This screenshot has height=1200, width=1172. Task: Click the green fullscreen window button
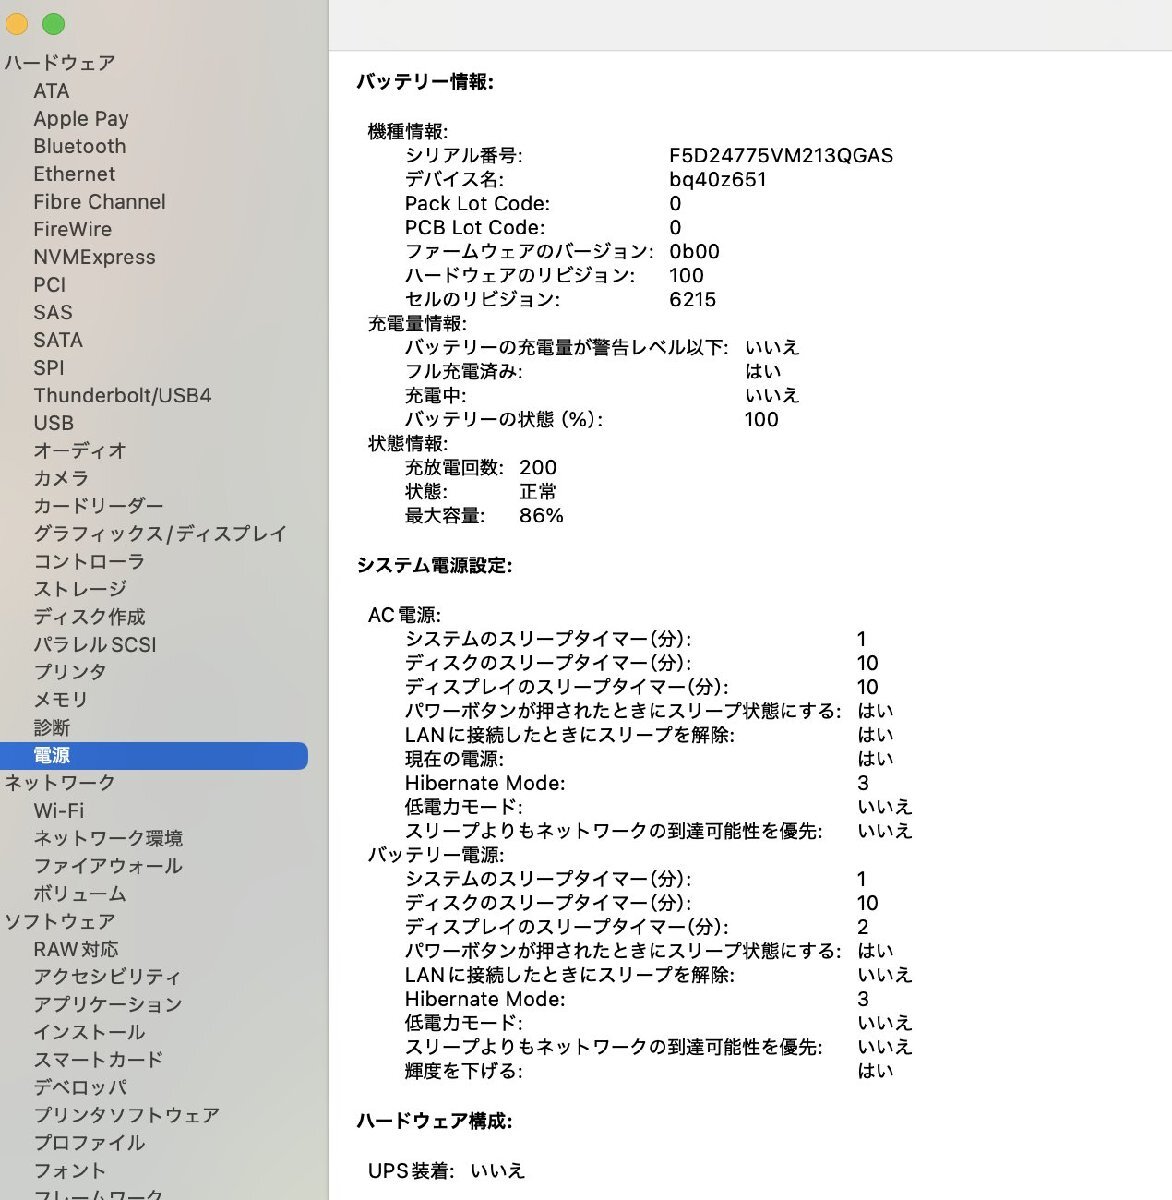coord(54,24)
